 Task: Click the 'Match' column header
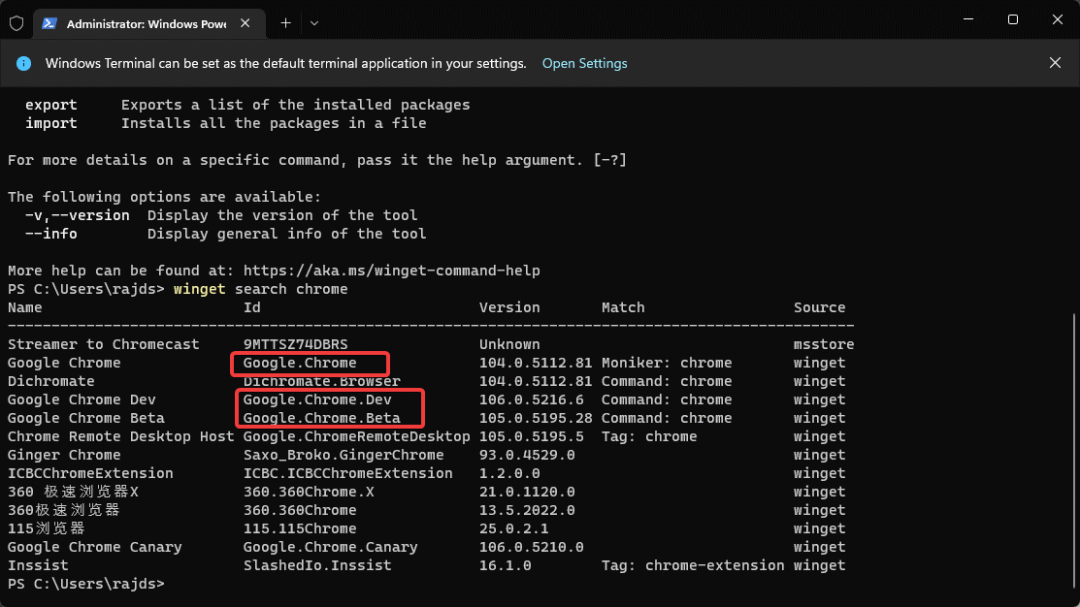coord(623,308)
